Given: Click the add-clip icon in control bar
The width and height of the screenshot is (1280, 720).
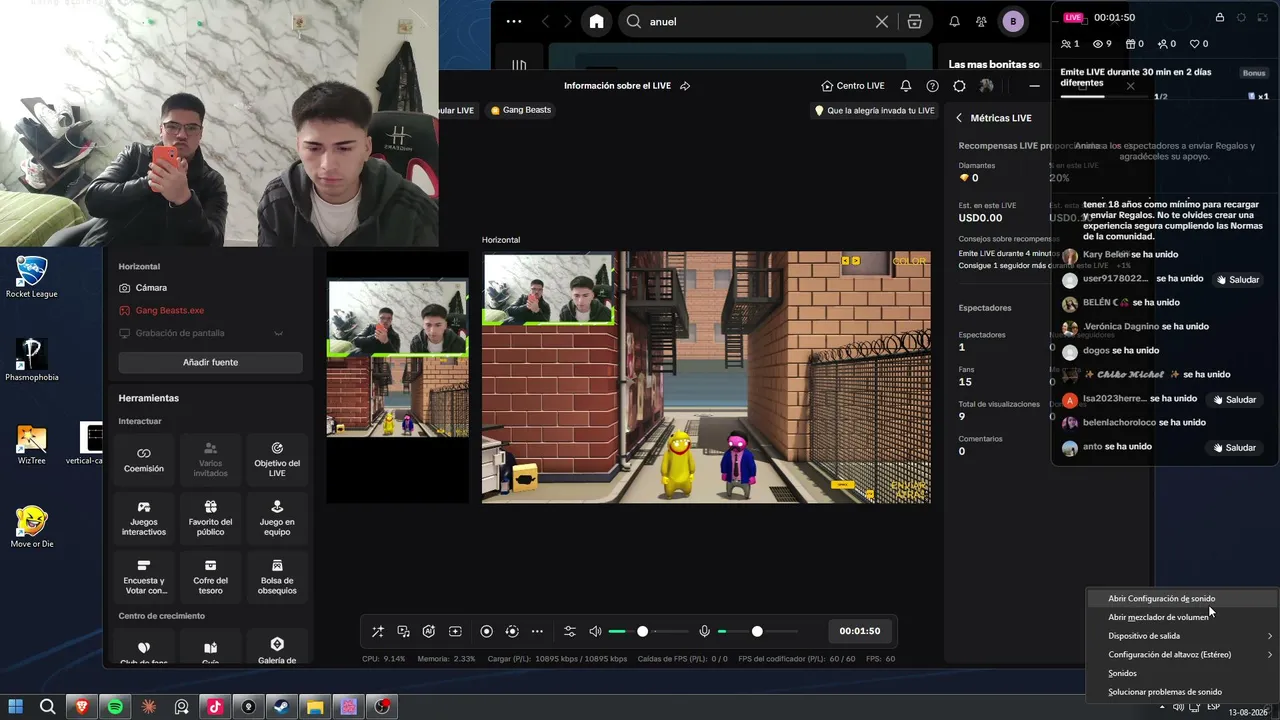Looking at the screenshot, I should click(455, 631).
